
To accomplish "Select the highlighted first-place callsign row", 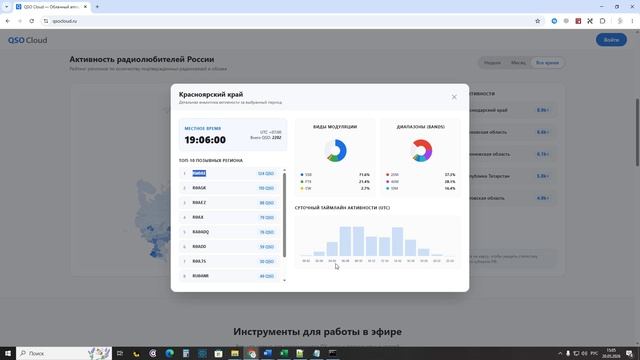I will [229, 173].
